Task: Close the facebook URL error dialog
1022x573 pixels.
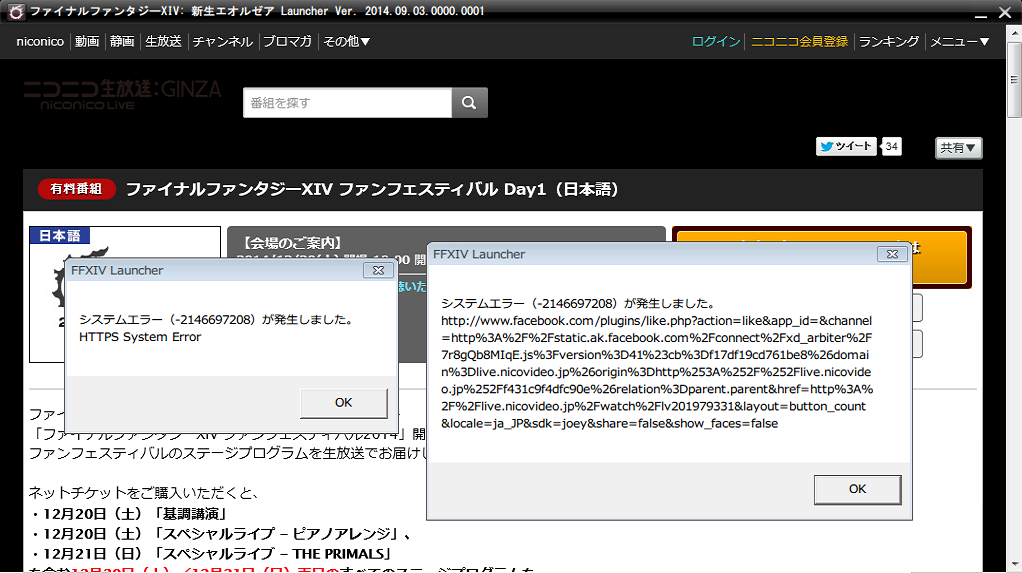Action: tap(892, 254)
